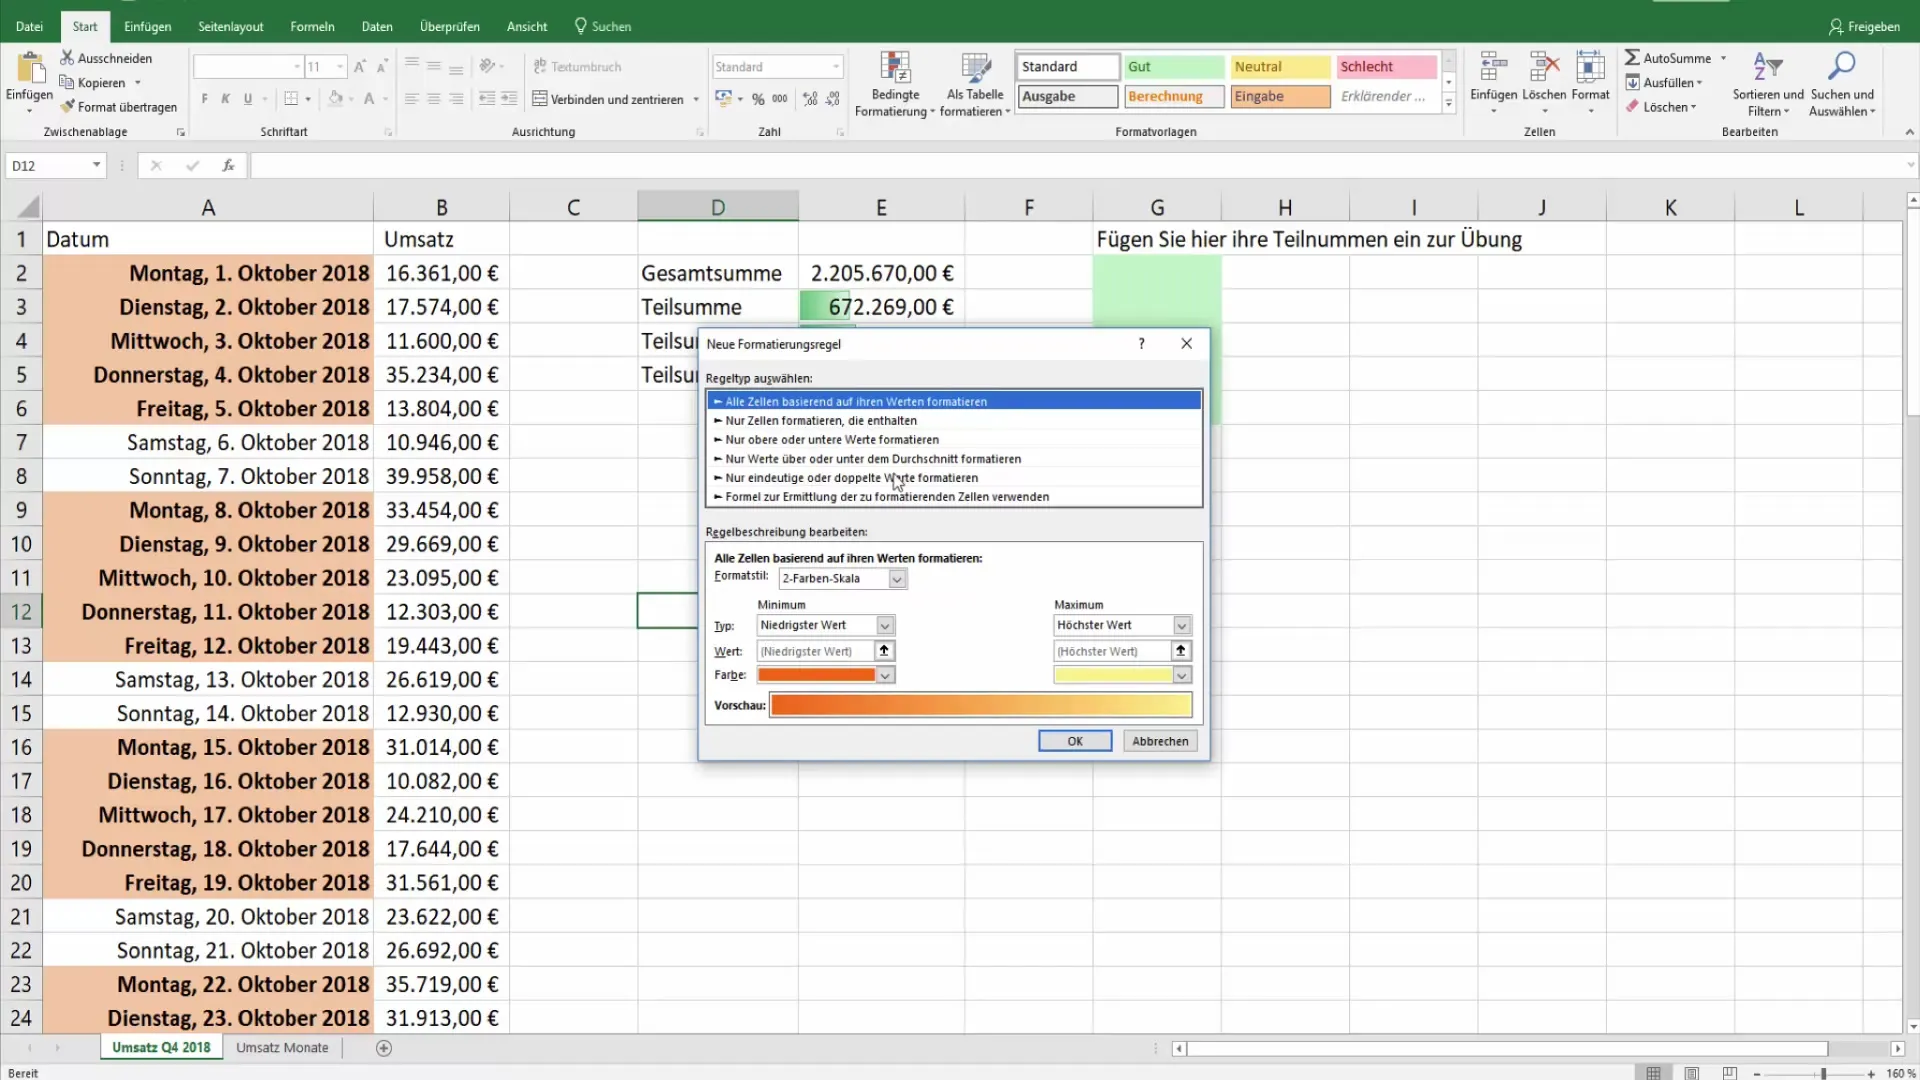The image size is (1920, 1080).
Task: Open Bedingte Formatierung menu
Action: tap(895, 85)
